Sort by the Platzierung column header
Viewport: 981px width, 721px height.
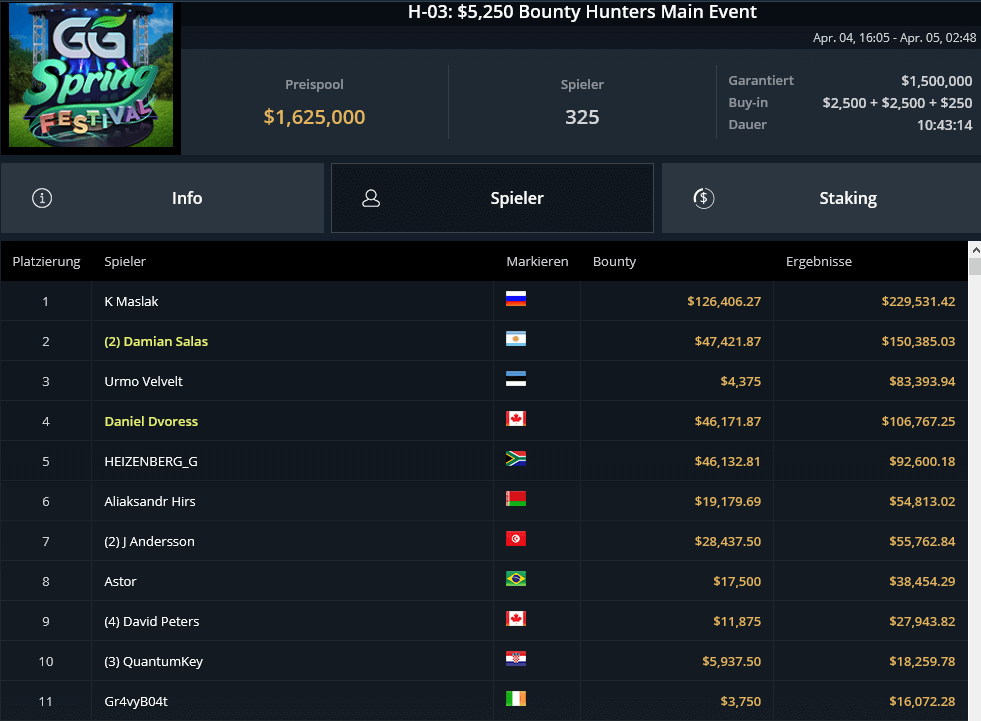coord(46,262)
